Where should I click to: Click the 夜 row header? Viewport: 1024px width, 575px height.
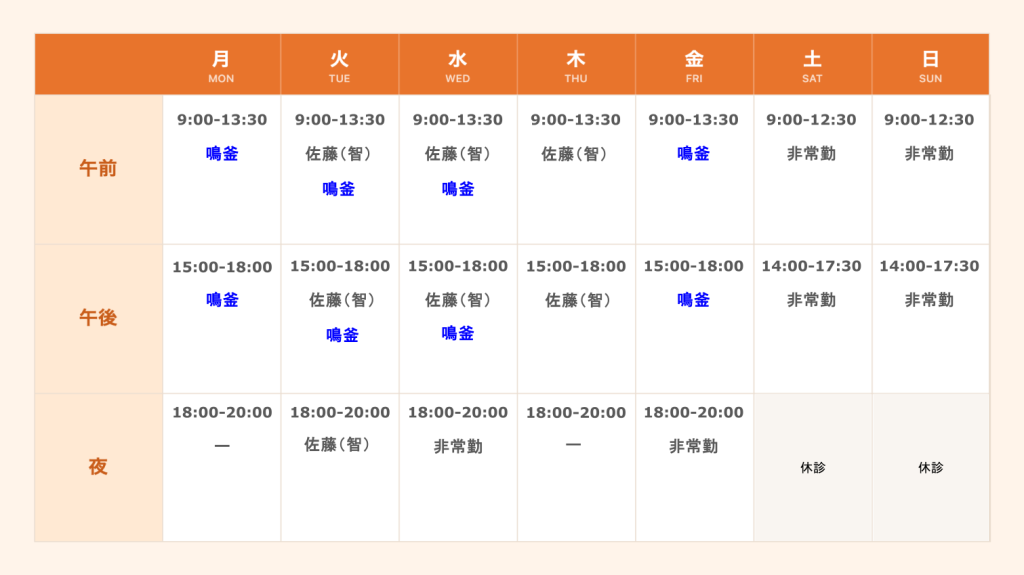(x=99, y=467)
